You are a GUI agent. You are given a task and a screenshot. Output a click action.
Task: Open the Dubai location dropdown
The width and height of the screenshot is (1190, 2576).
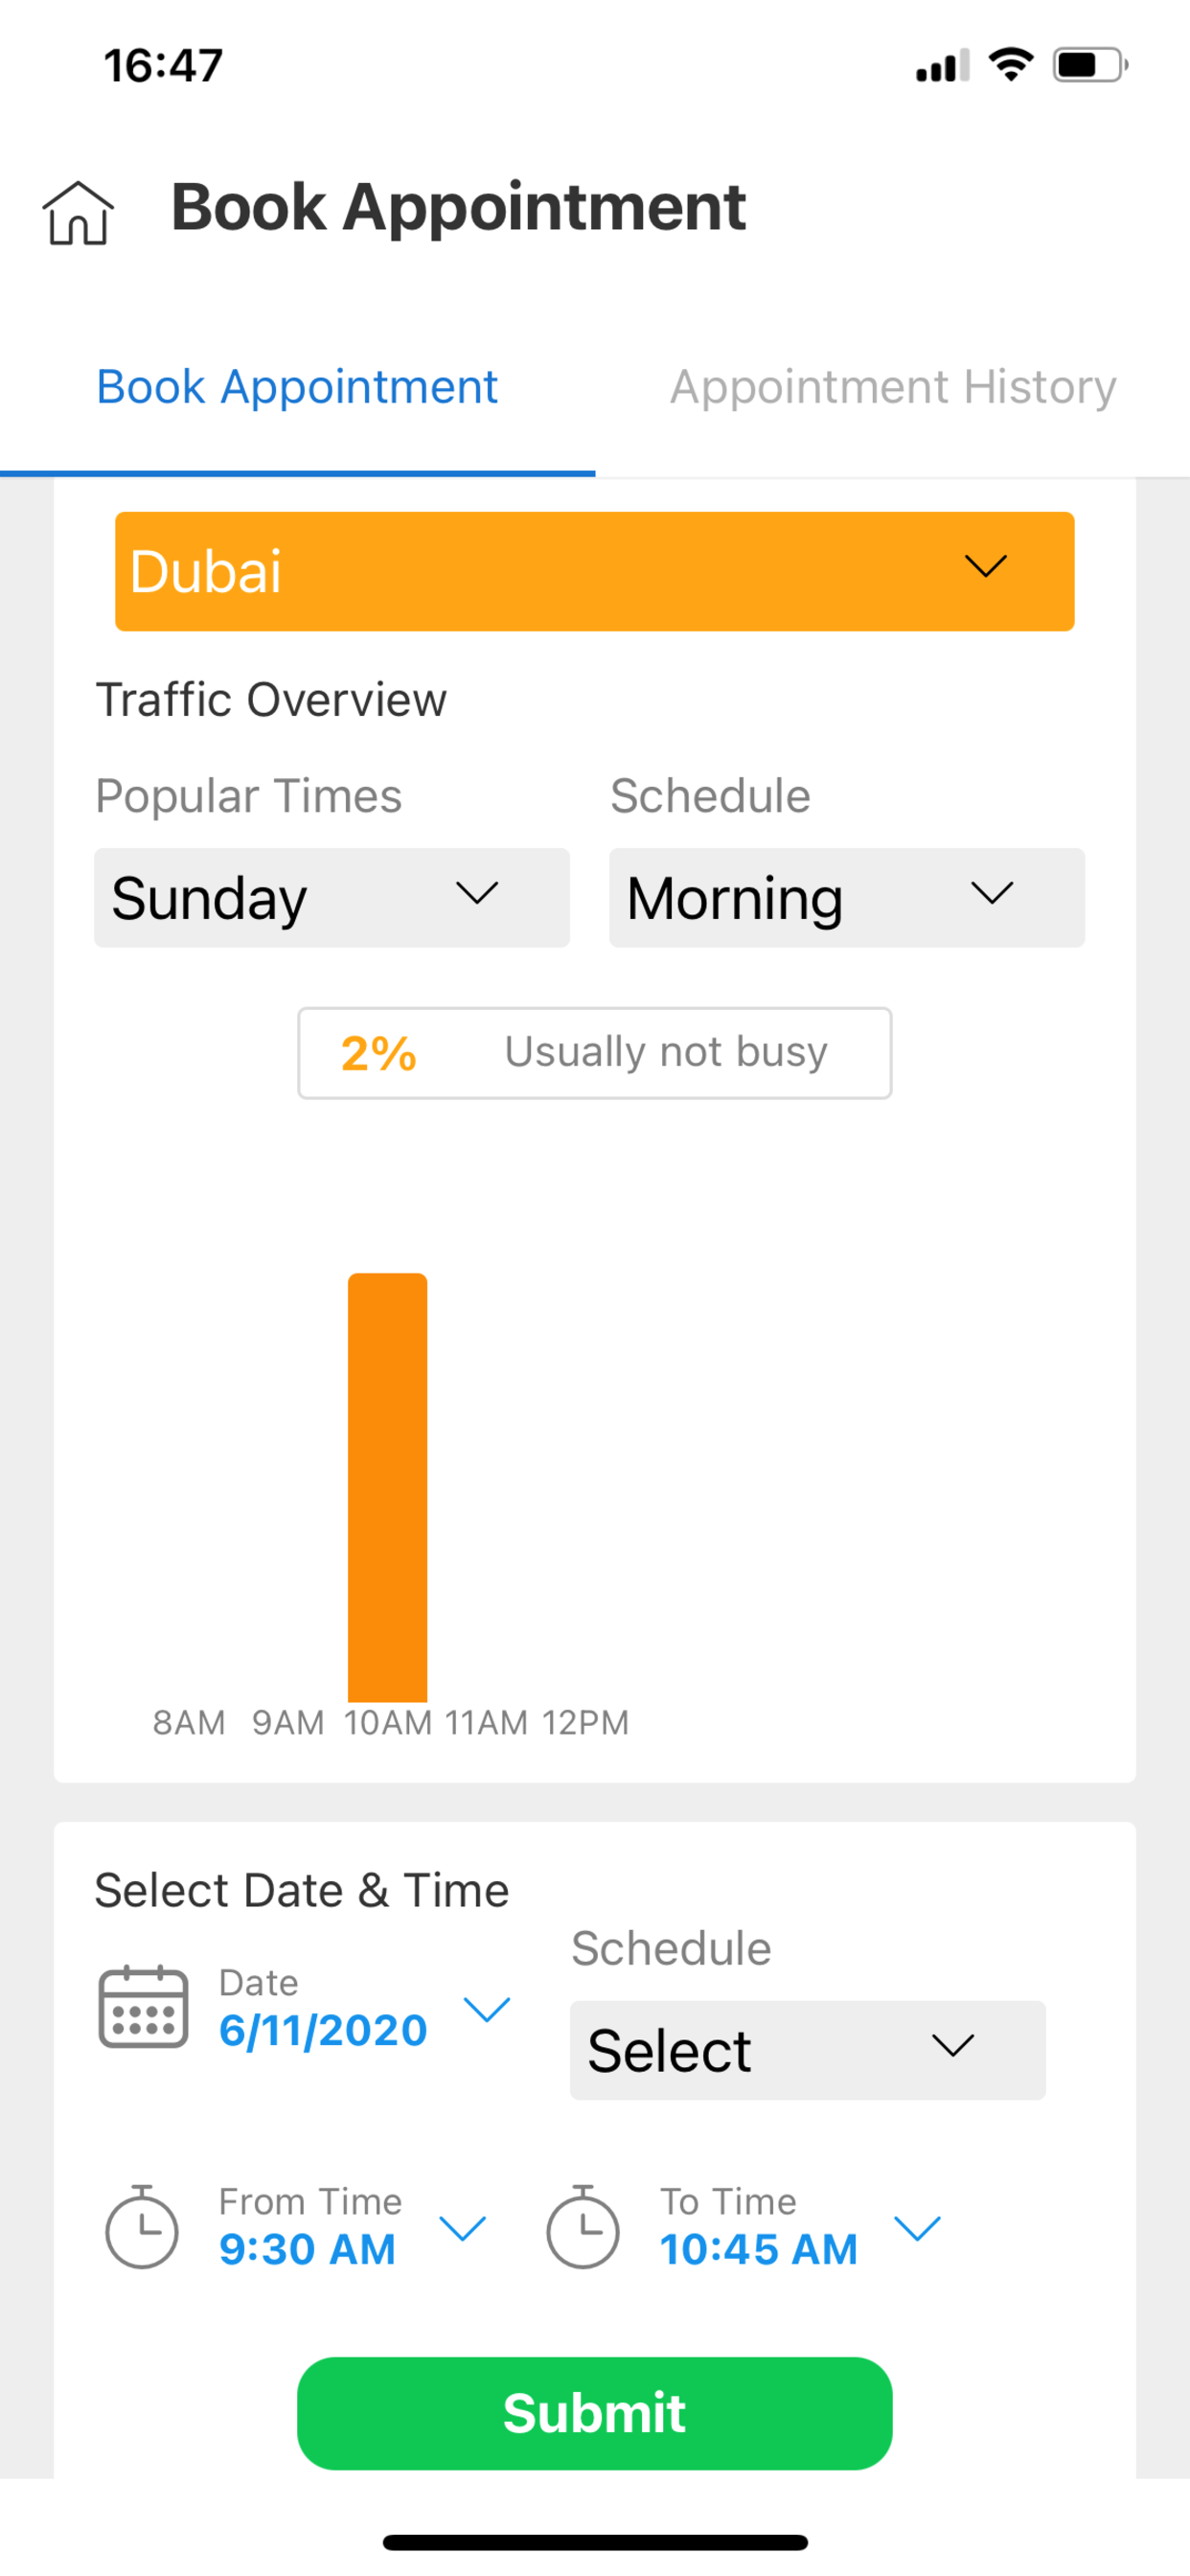(x=595, y=571)
